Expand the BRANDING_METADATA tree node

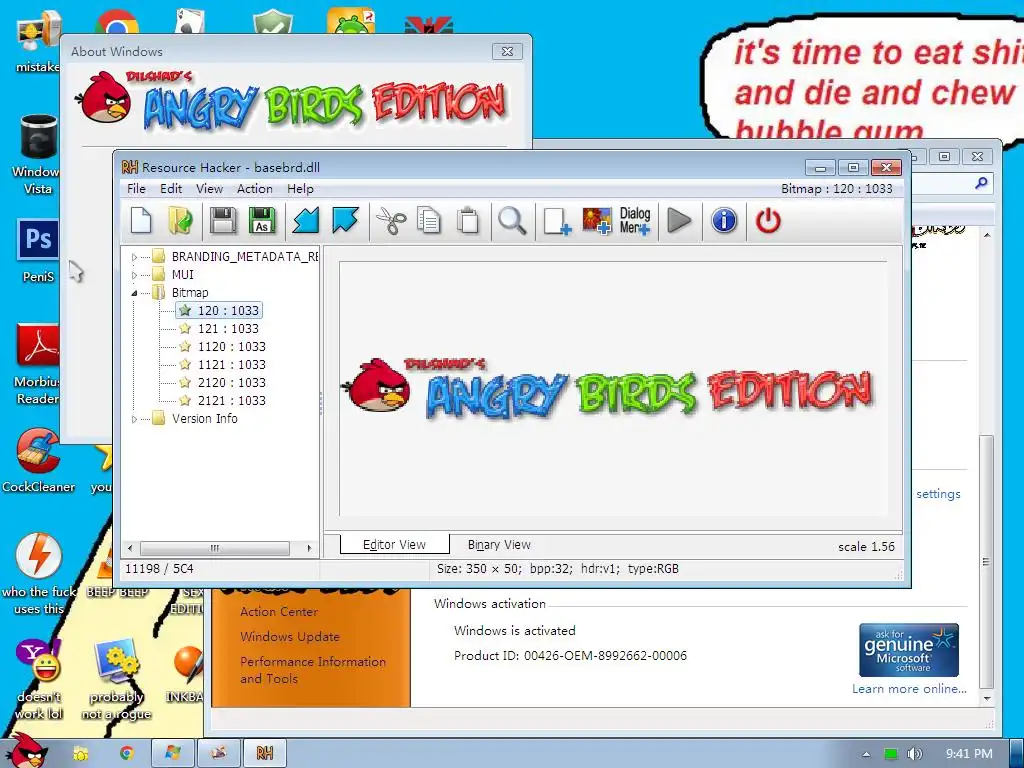135,257
